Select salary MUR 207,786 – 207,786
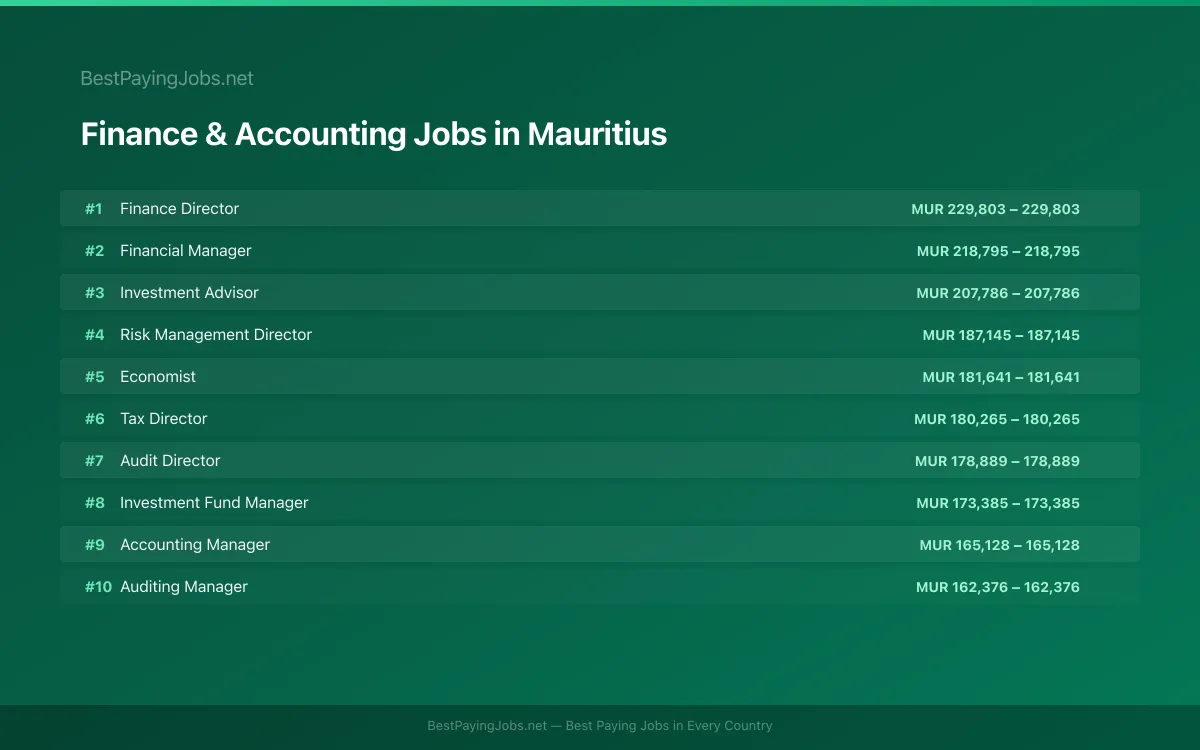The height and width of the screenshot is (750, 1200). tap(998, 293)
